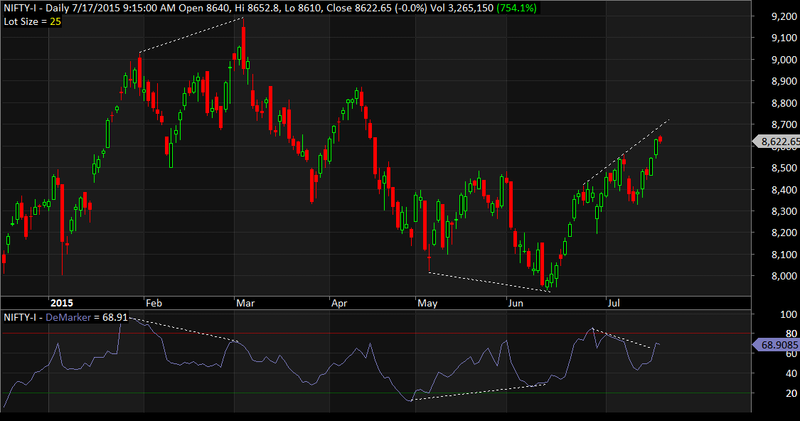800x421 pixels.
Task: Click the 2015 year label on time axis
Action: click(x=61, y=303)
